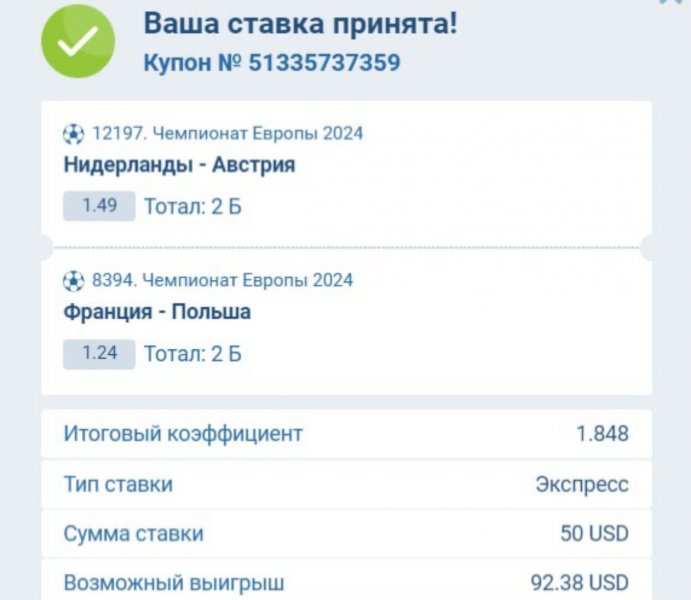Click the '12197. Чемпионат Европы 2024' label
691x600 pixels.
coord(227,134)
